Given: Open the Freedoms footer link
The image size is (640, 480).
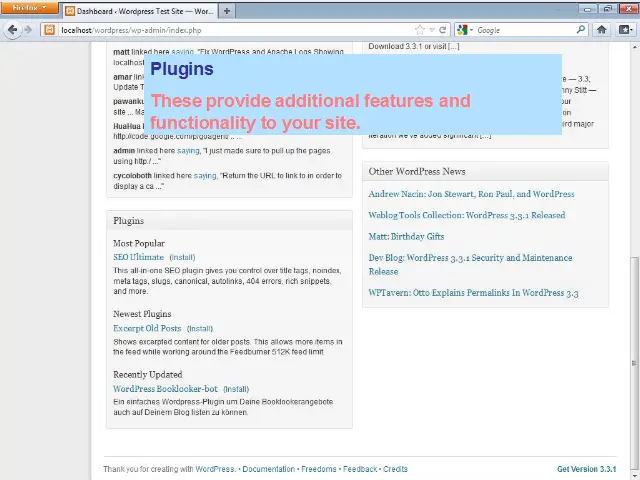Looking at the screenshot, I should pyautogui.click(x=319, y=469).
